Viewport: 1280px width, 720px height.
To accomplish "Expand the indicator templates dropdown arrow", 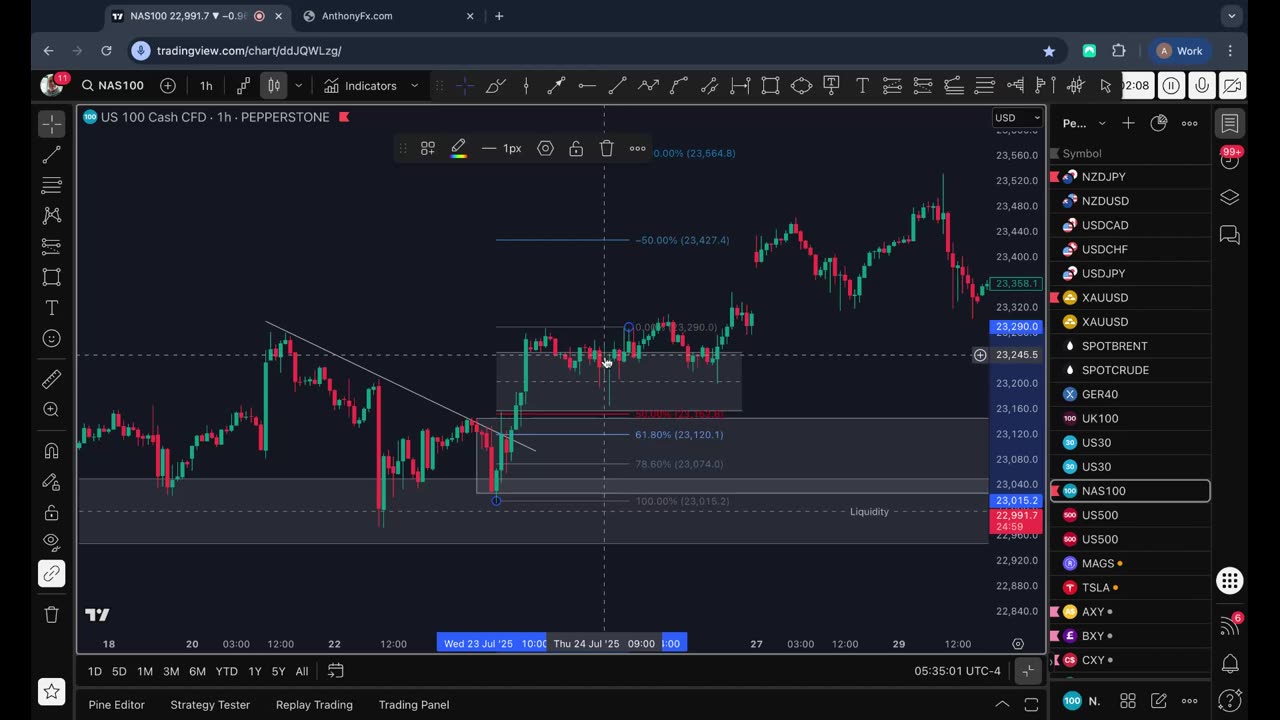I will [x=414, y=86].
